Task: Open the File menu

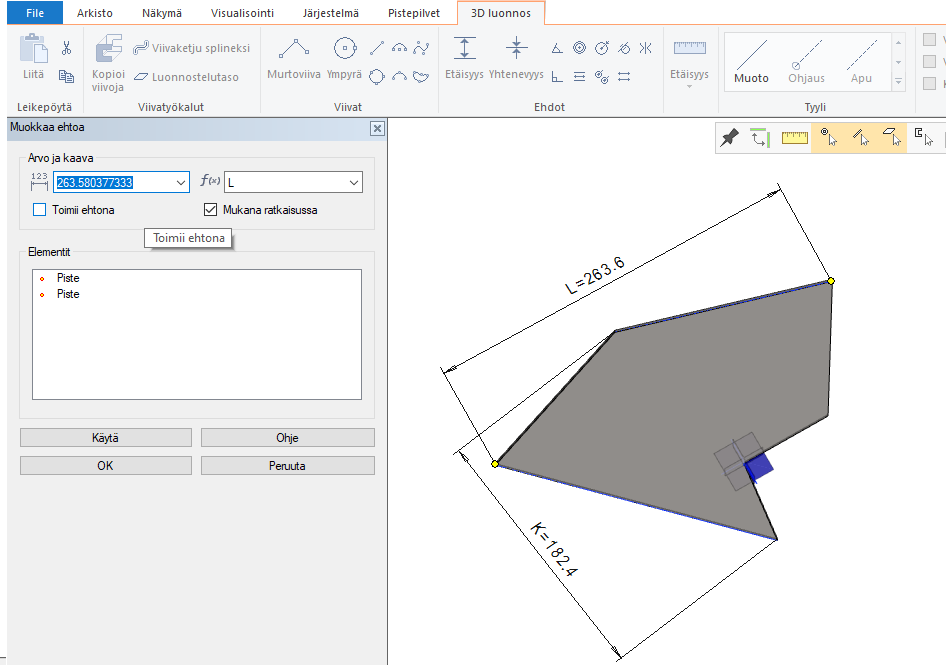Action: tap(34, 13)
